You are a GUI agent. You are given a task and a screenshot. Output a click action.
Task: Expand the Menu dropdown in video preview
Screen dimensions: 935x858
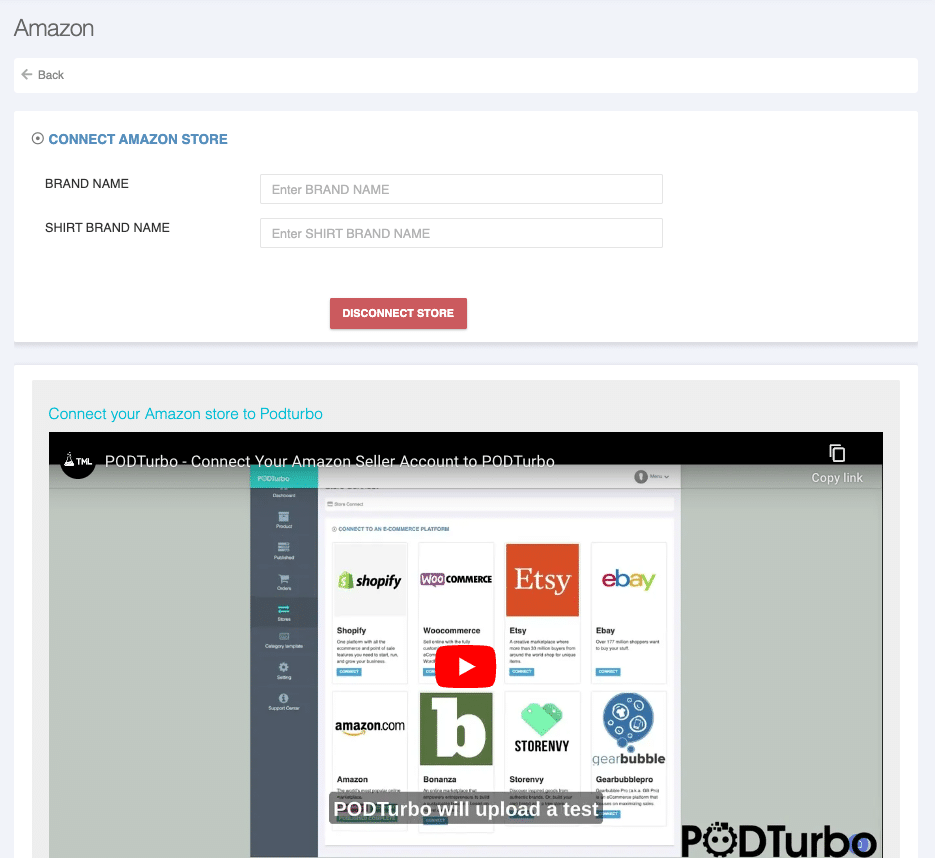coord(653,477)
